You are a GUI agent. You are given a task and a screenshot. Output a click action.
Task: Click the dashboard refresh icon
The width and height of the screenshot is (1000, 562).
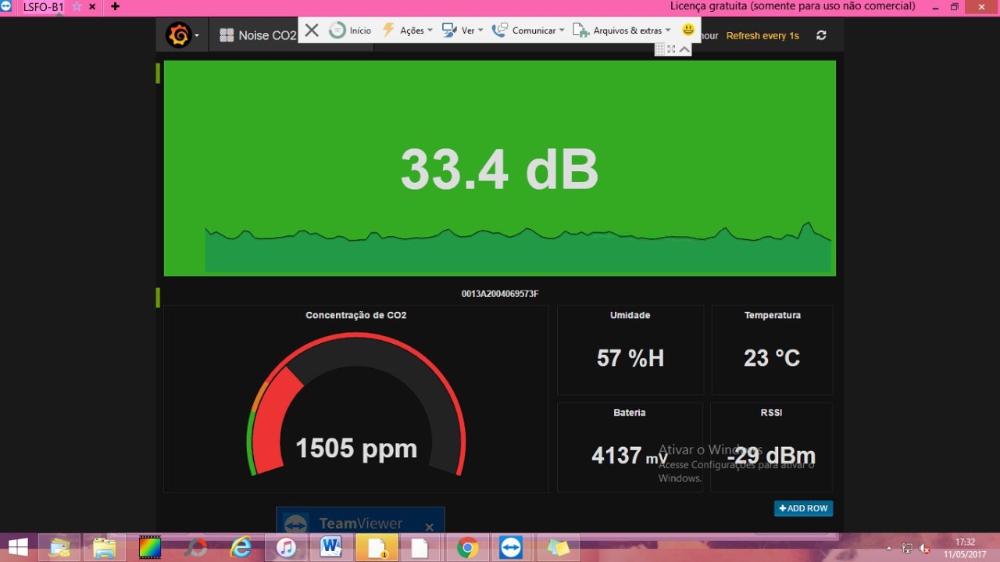tap(821, 35)
